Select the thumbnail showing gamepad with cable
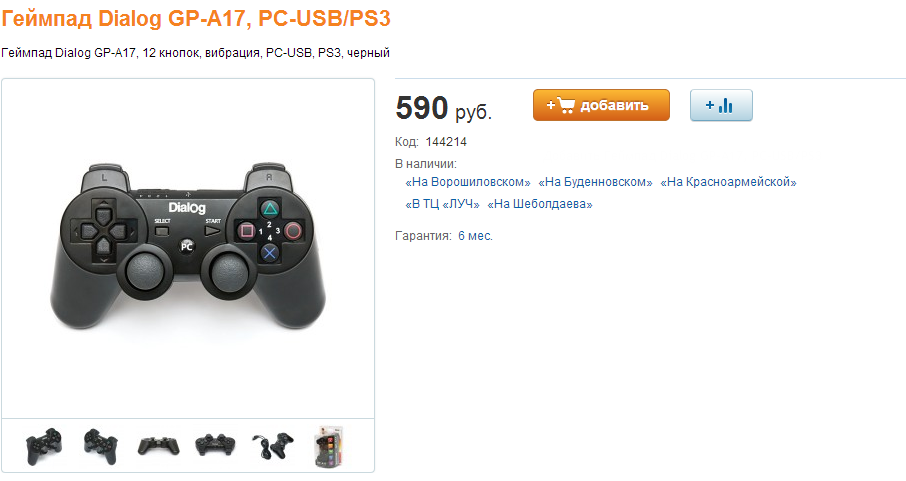This screenshot has width=906, height=481. click(273, 446)
